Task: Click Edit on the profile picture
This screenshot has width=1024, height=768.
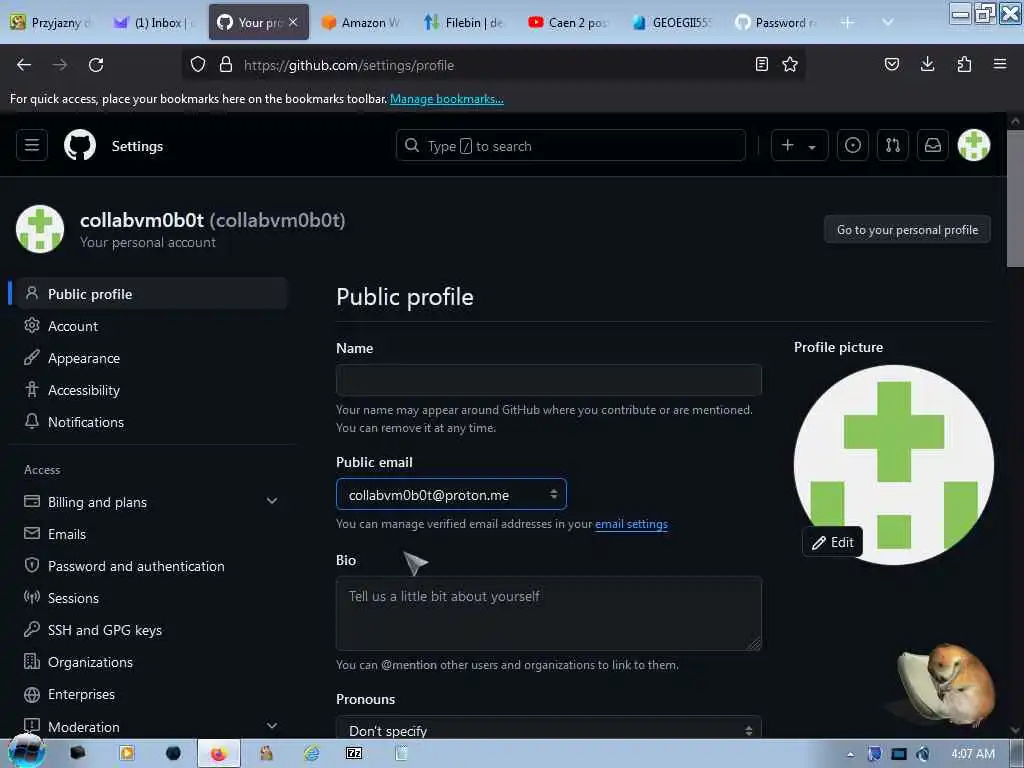Action: coord(833,542)
